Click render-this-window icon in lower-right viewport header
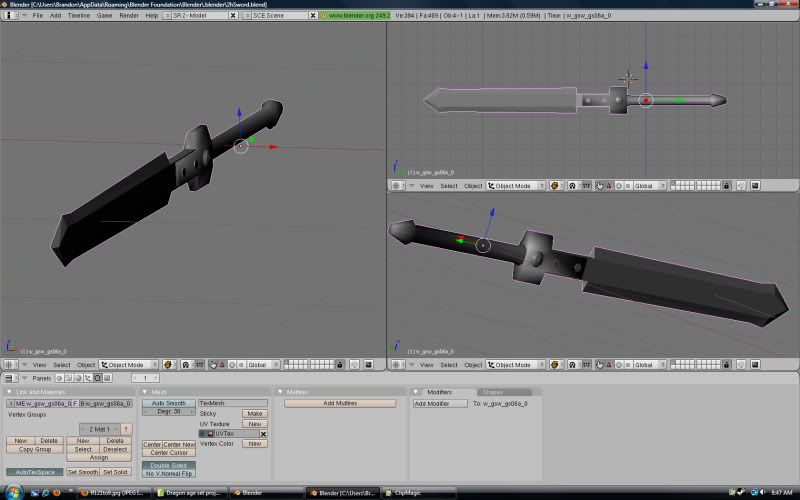The height and width of the screenshot is (500, 800). click(755, 365)
